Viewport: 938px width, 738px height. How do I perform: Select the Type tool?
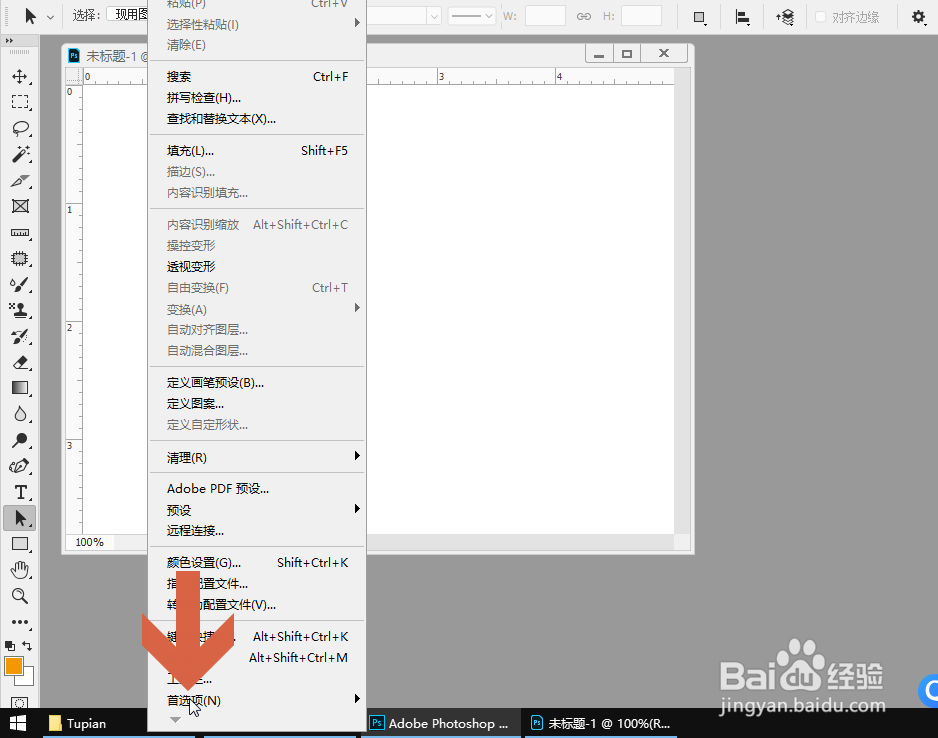(20, 492)
